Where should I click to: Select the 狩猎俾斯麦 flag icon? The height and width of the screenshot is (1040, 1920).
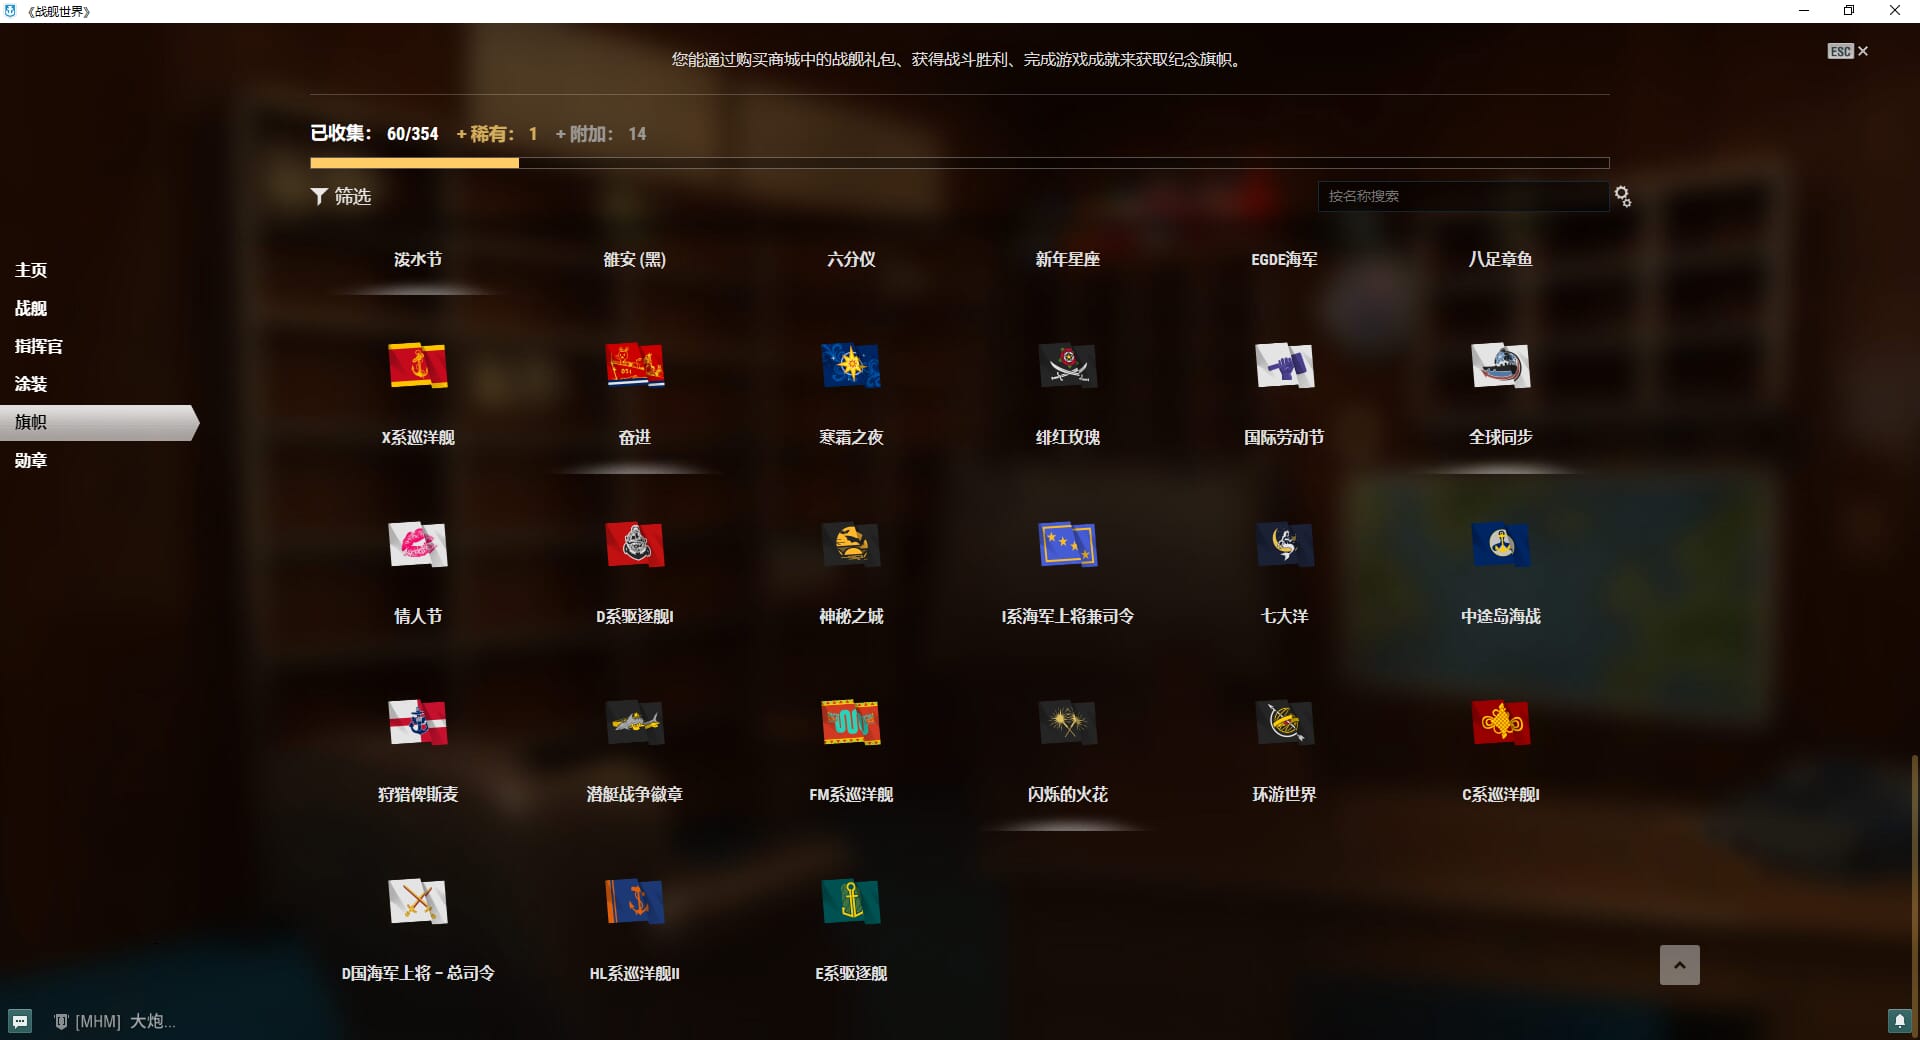(x=417, y=723)
